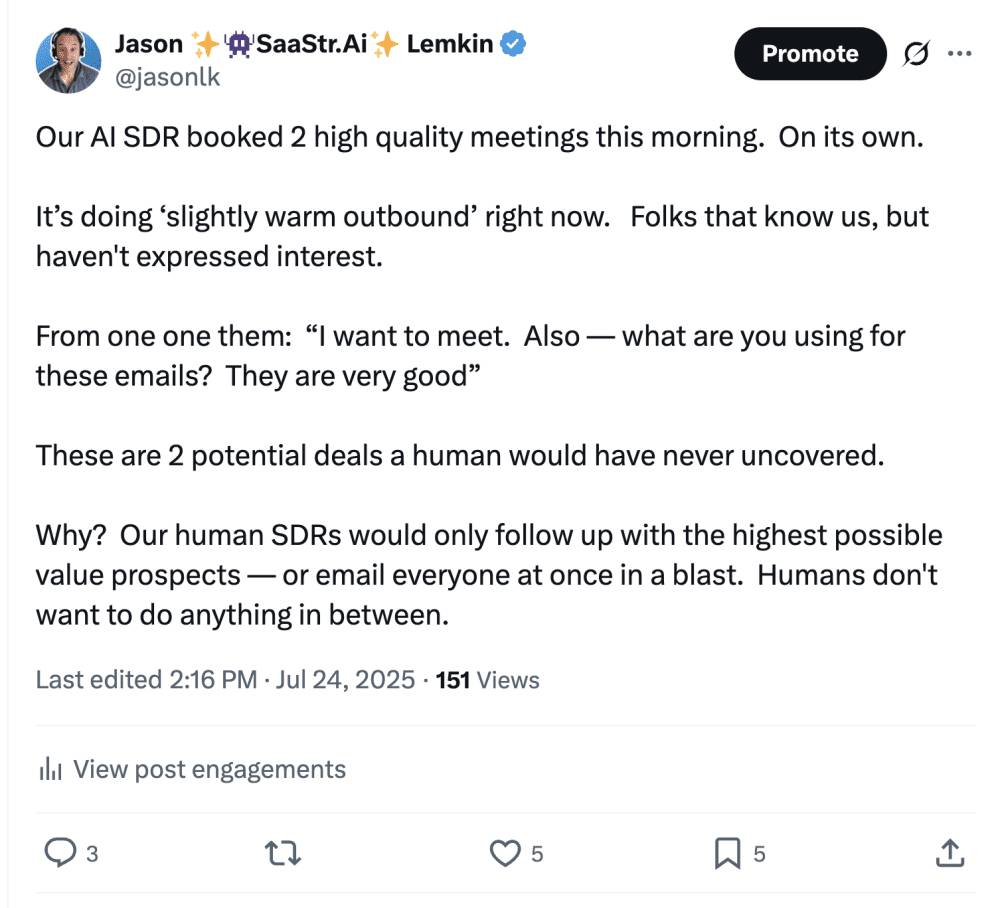
Task: Click the 151 Views count
Action: [488, 680]
